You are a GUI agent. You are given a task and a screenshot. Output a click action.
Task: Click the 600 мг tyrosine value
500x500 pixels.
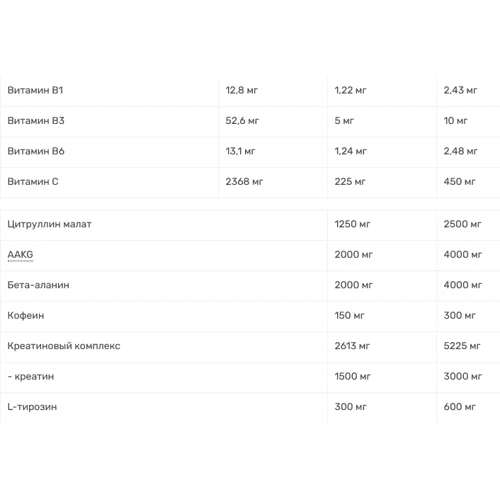coord(459,407)
